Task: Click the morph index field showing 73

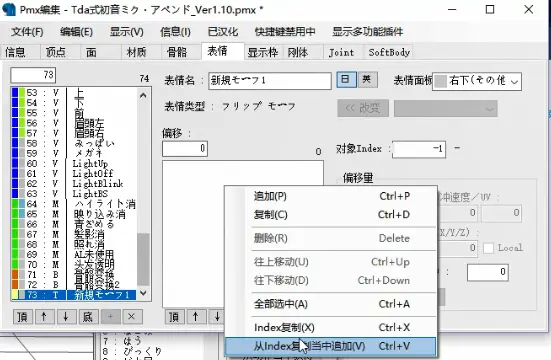Action: (x=33, y=75)
